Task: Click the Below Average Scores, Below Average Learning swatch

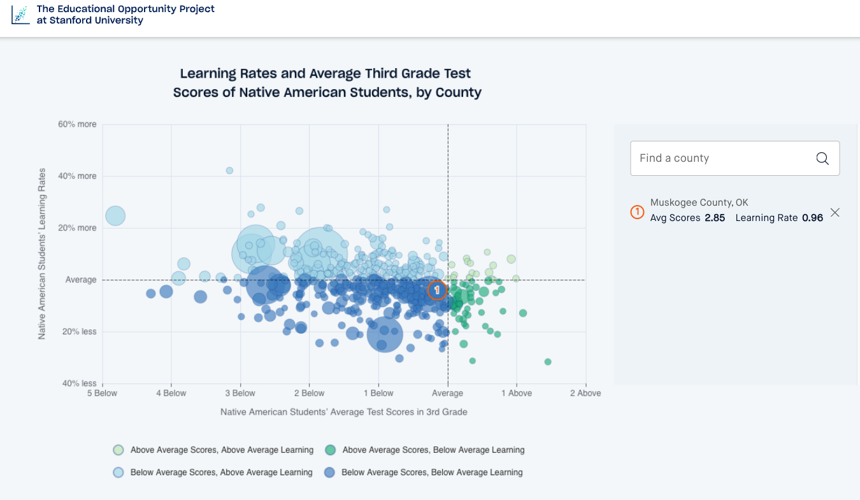Action: coord(329,473)
